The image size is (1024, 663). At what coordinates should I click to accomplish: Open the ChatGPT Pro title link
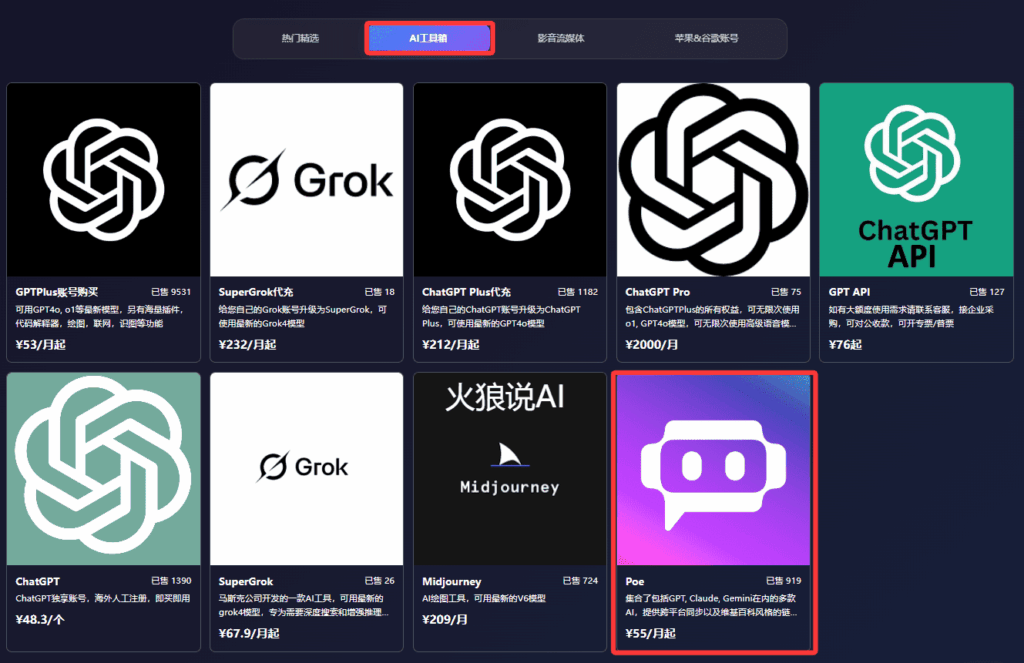tap(658, 292)
